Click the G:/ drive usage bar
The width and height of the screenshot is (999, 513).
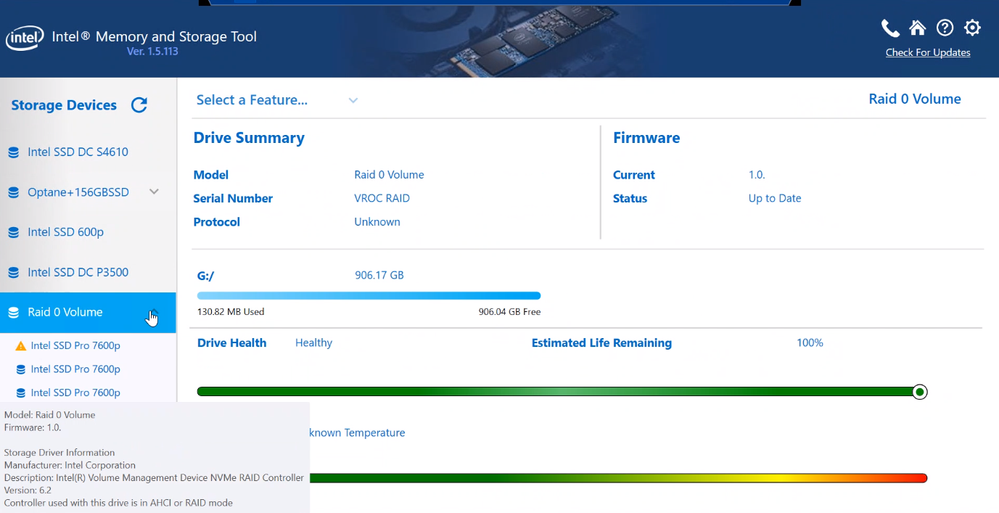(x=368, y=296)
